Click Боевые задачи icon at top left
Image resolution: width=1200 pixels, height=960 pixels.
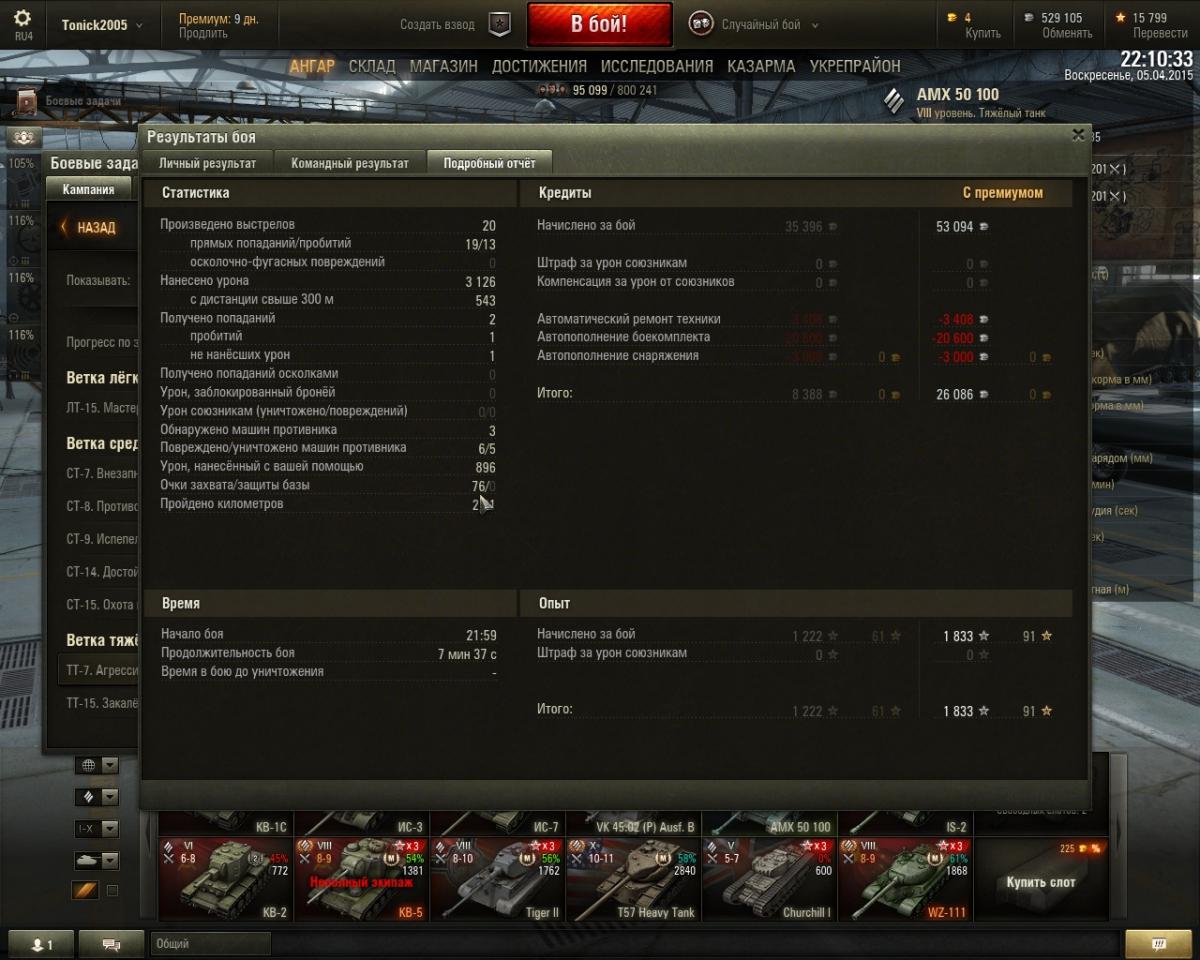(26, 100)
